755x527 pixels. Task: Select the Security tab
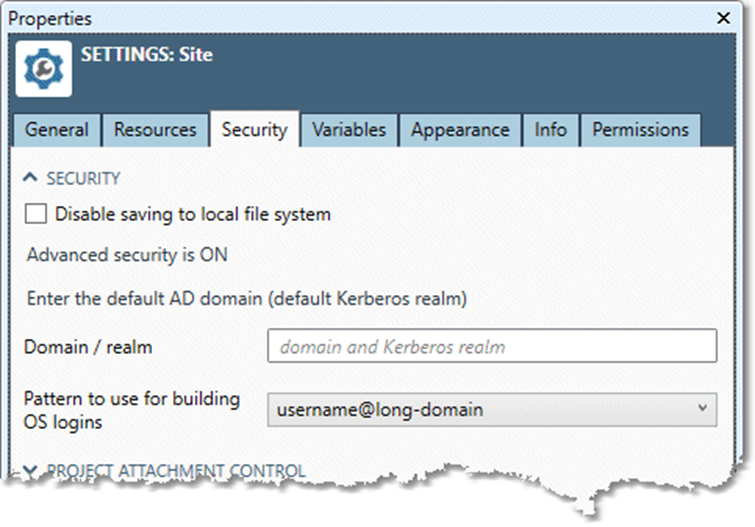click(x=254, y=130)
